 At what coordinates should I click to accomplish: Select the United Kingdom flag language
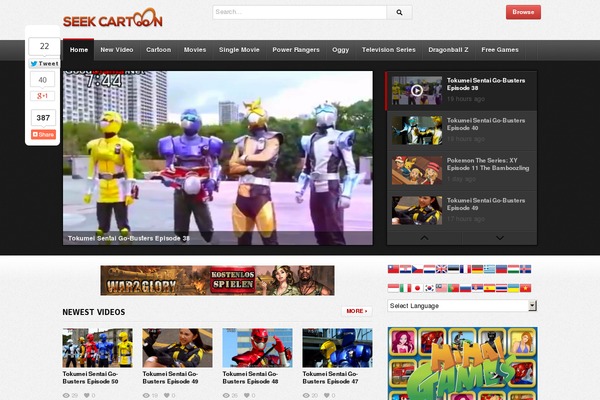tap(442, 269)
